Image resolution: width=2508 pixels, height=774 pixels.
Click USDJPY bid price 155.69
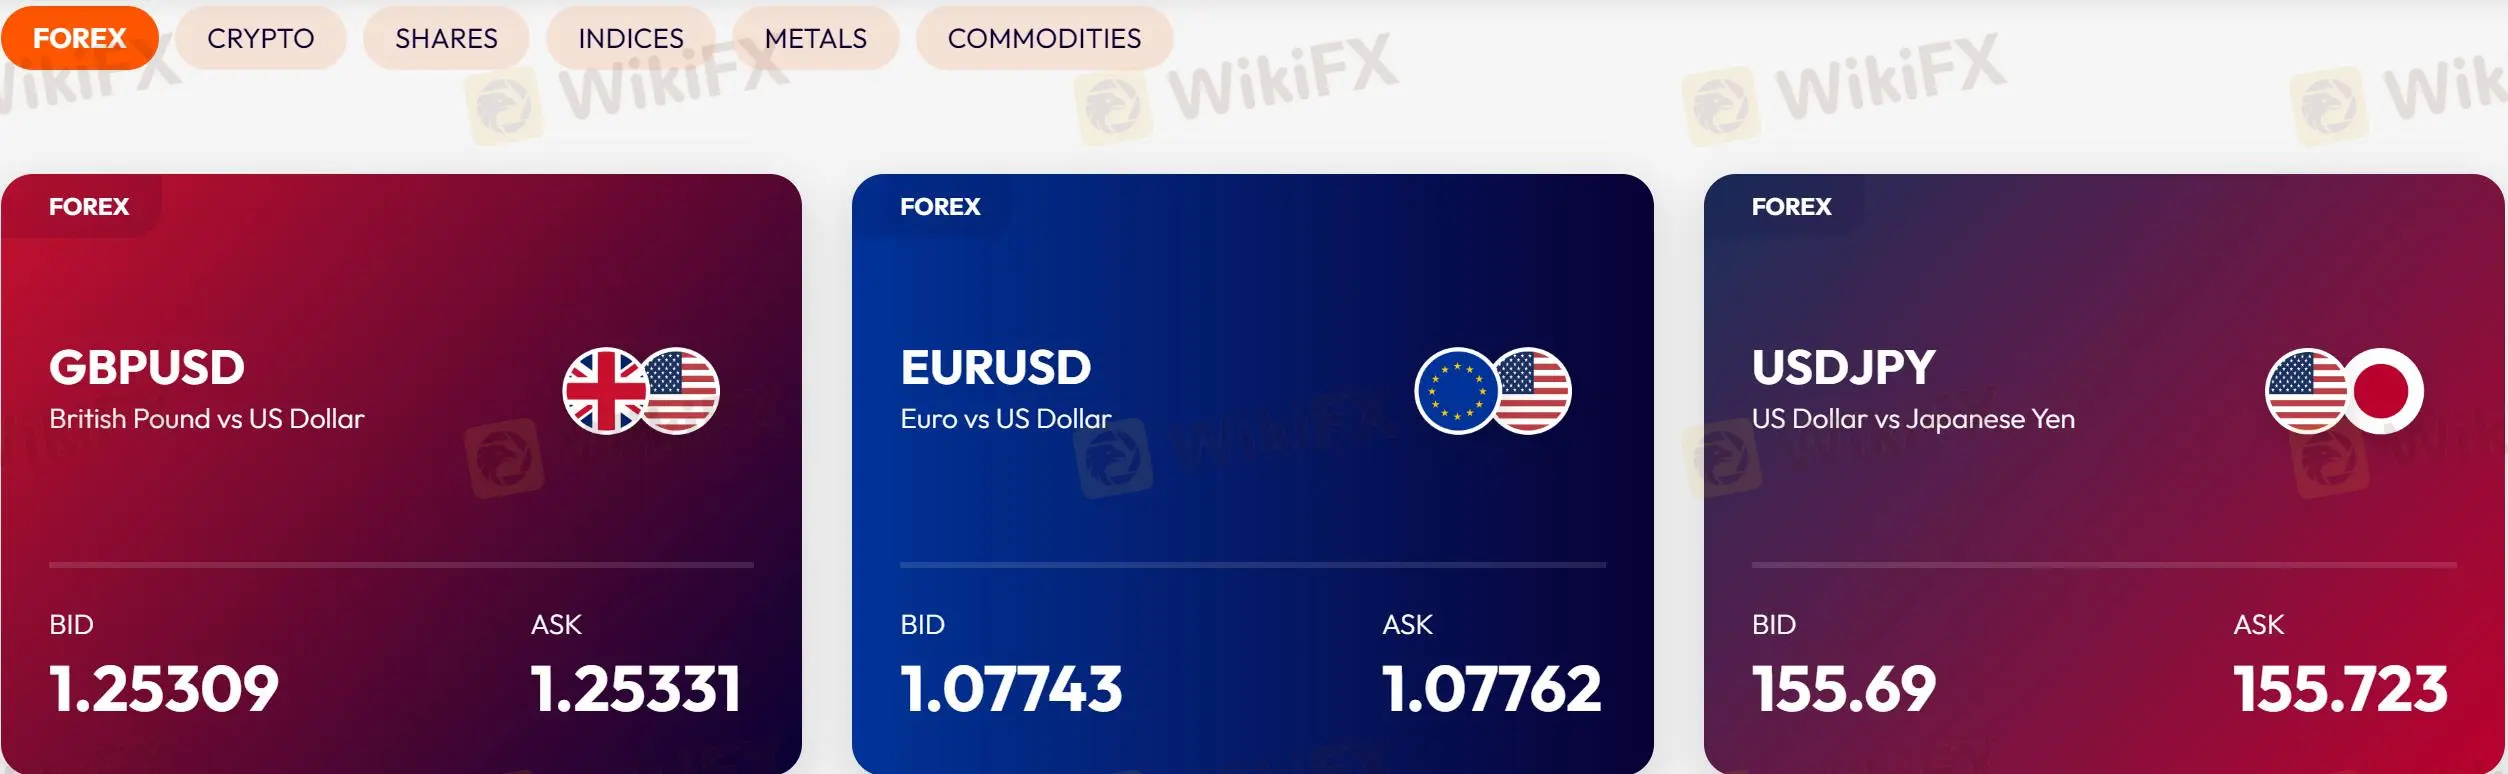click(1844, 690)
